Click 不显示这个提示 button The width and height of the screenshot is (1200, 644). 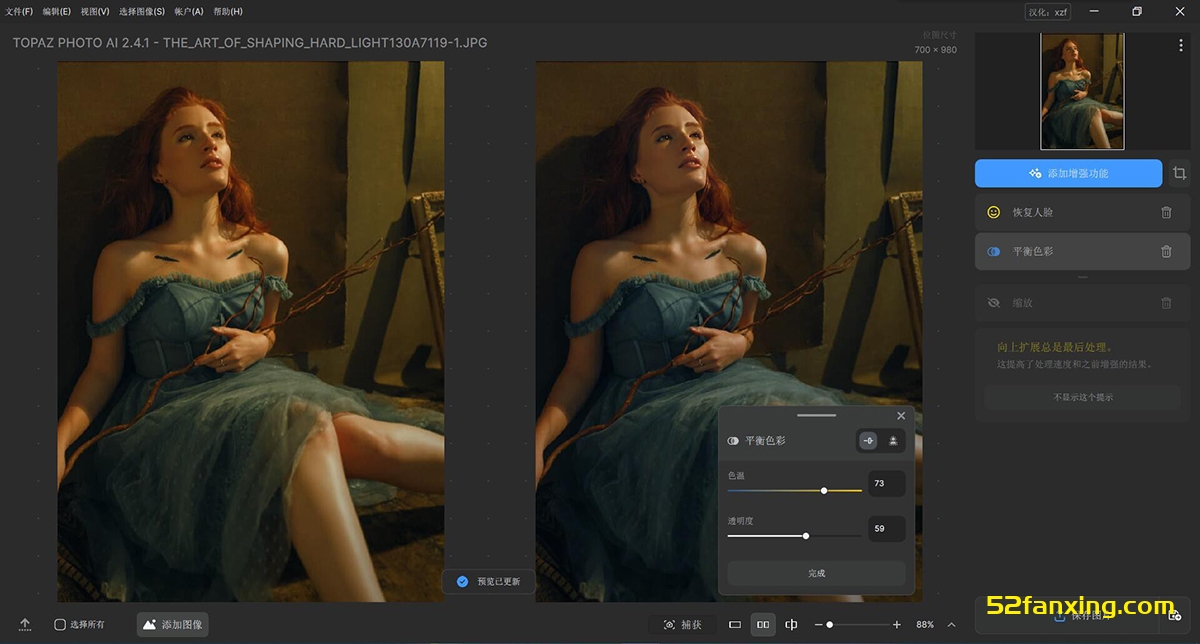[x=1082, y=397]
